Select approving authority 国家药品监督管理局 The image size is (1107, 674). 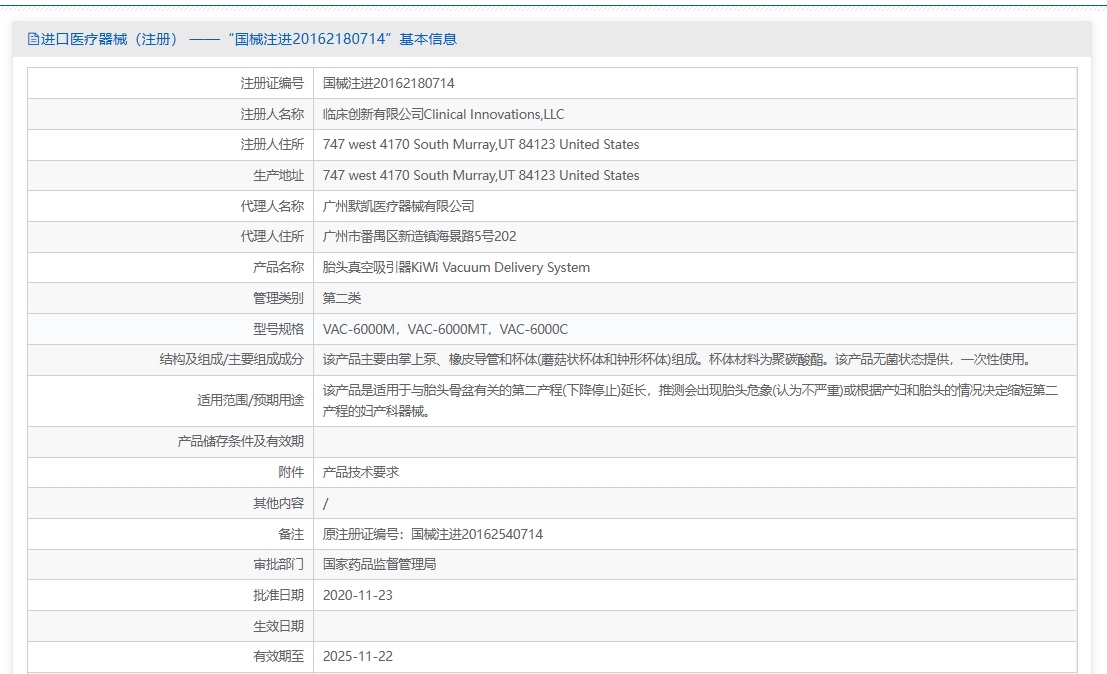(x=380, y=565)
